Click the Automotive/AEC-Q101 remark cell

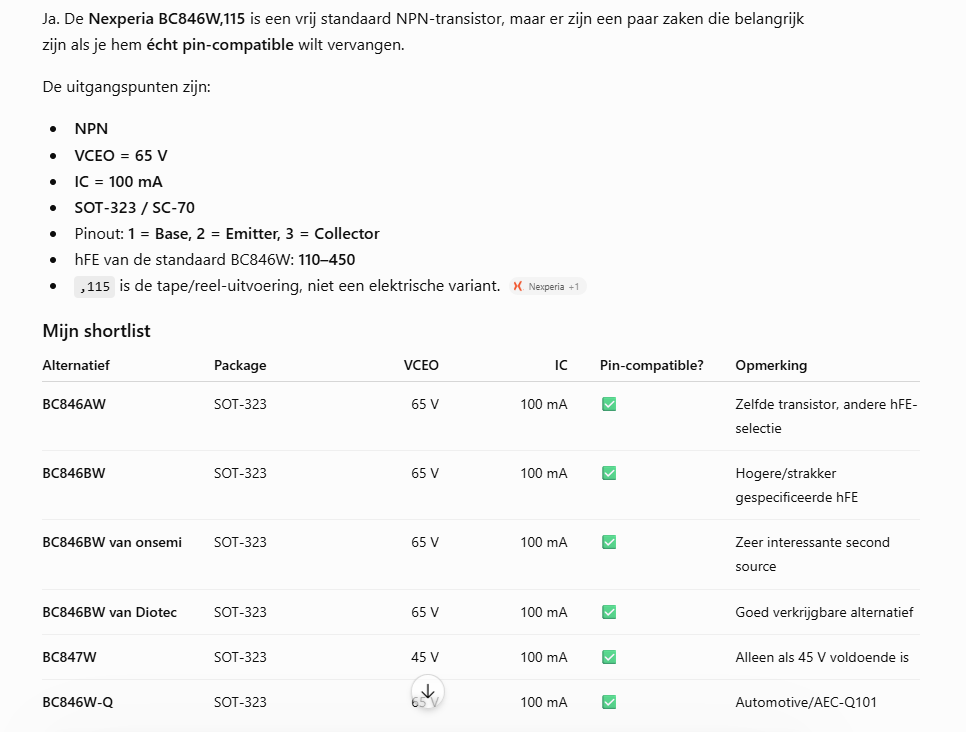pos(806,702)
